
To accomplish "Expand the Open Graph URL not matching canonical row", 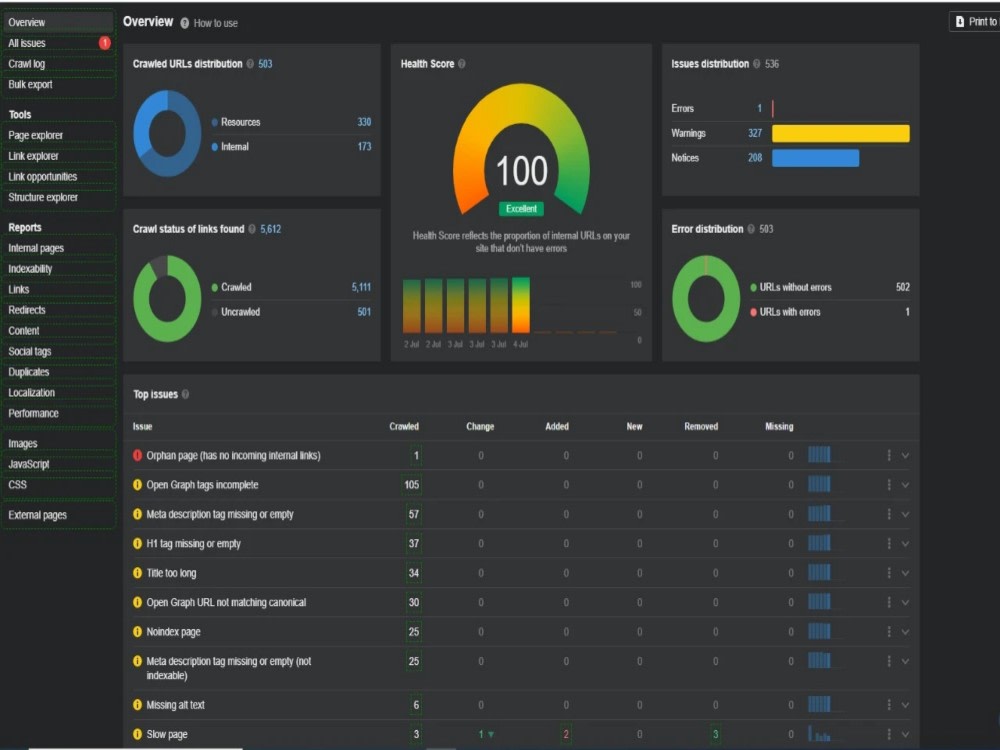I will click(x=905, y=602).
